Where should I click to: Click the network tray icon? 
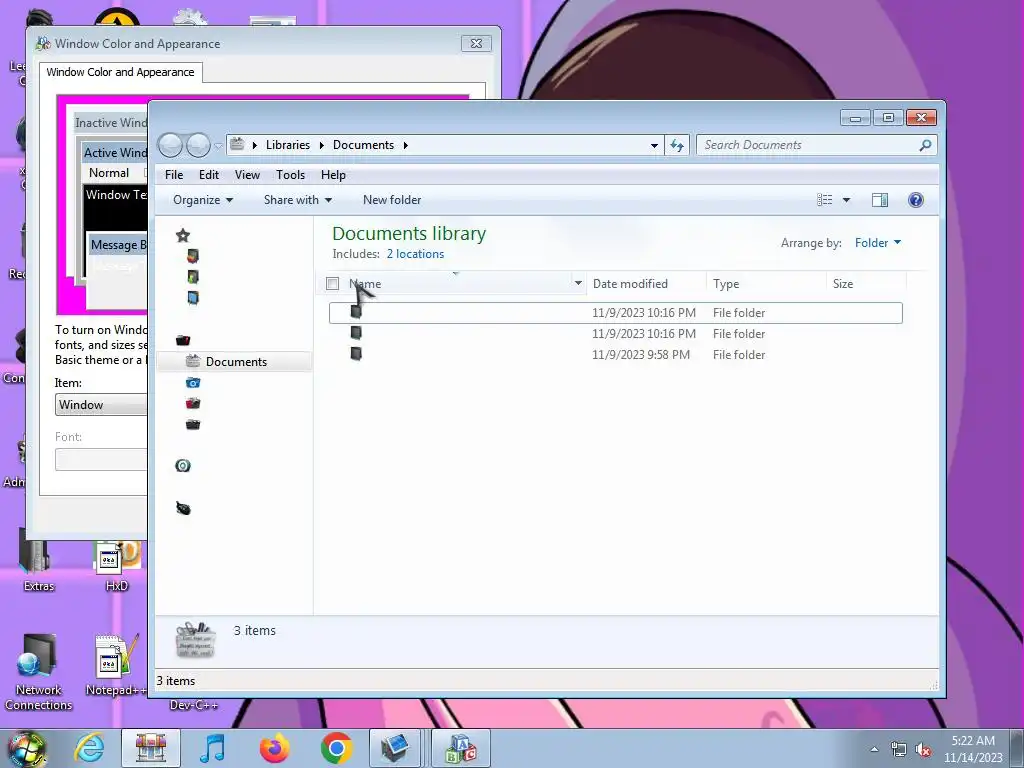pos(899,750)
